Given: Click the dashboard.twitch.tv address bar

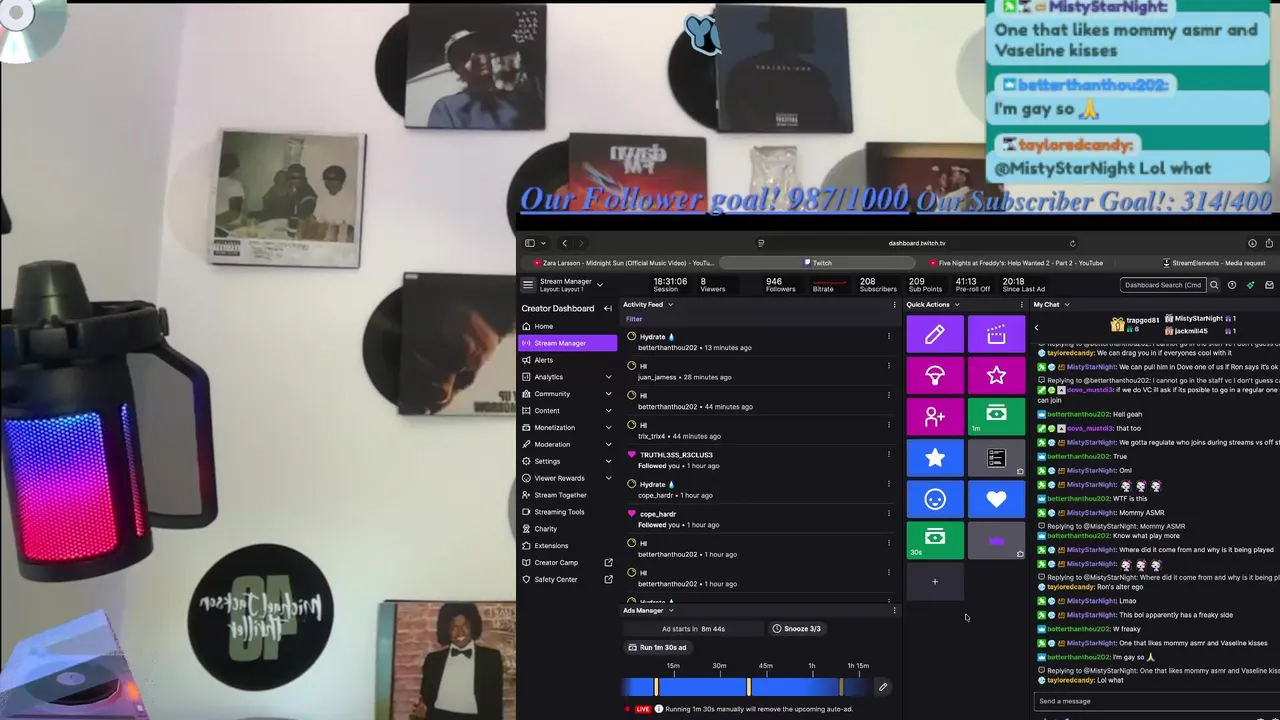Looking at the screenshot, I should (x=917, y=243).
